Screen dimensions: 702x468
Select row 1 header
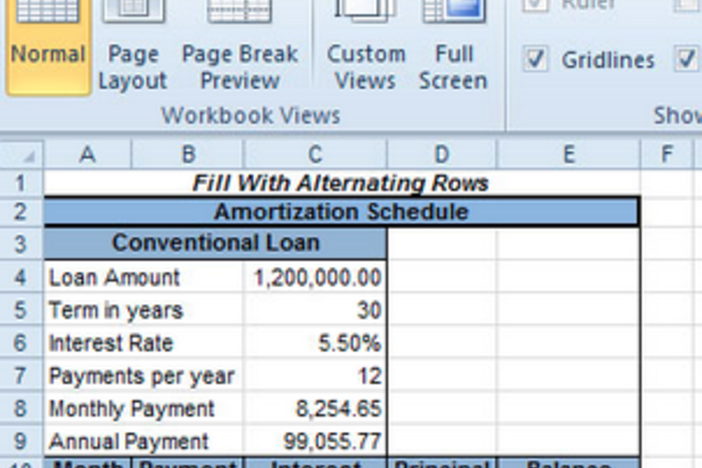[21, 183]
